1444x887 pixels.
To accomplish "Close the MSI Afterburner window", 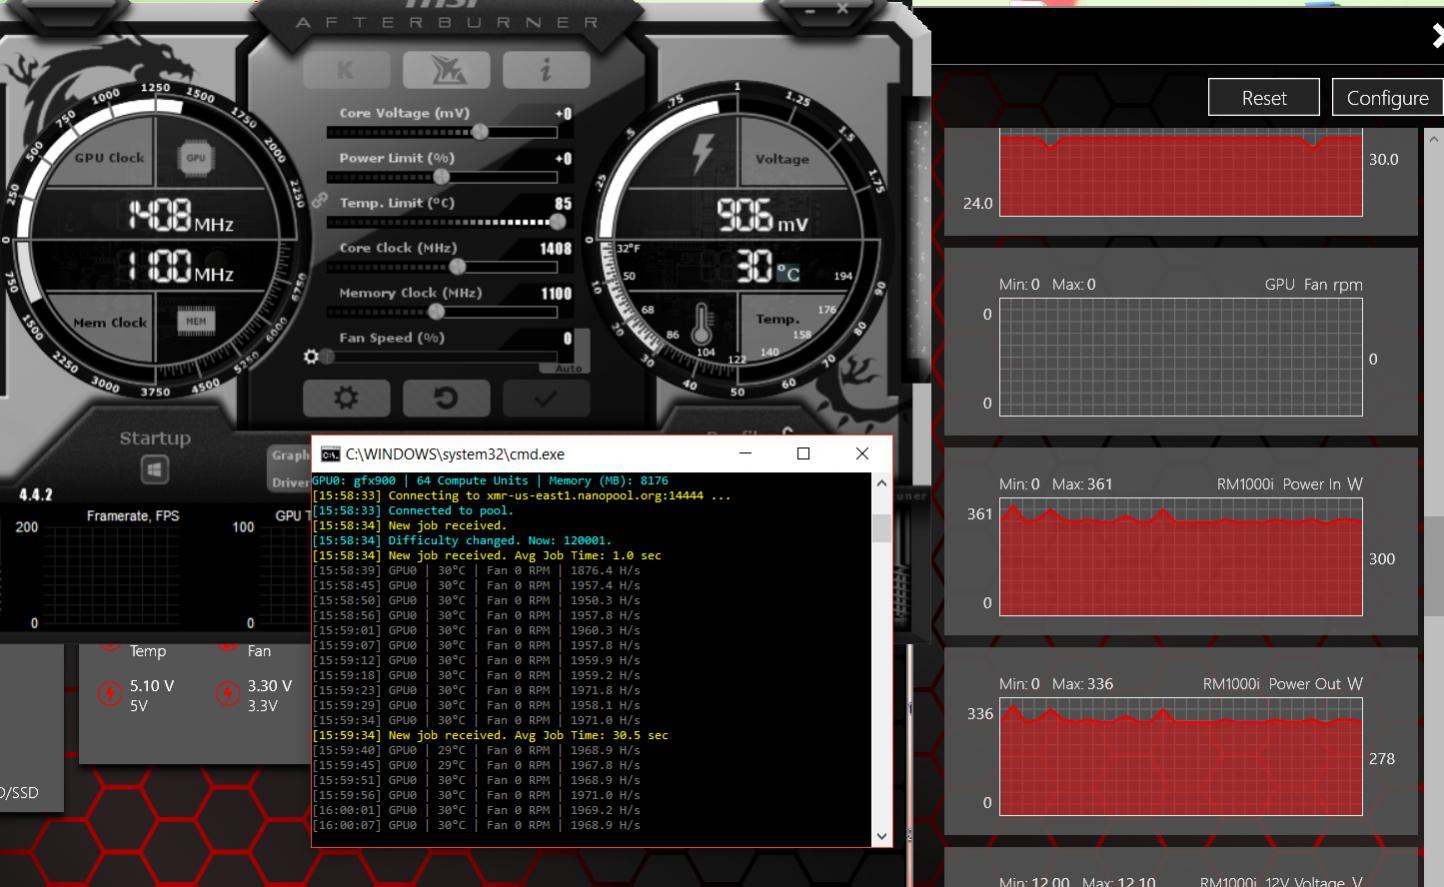I will [843, 9].
